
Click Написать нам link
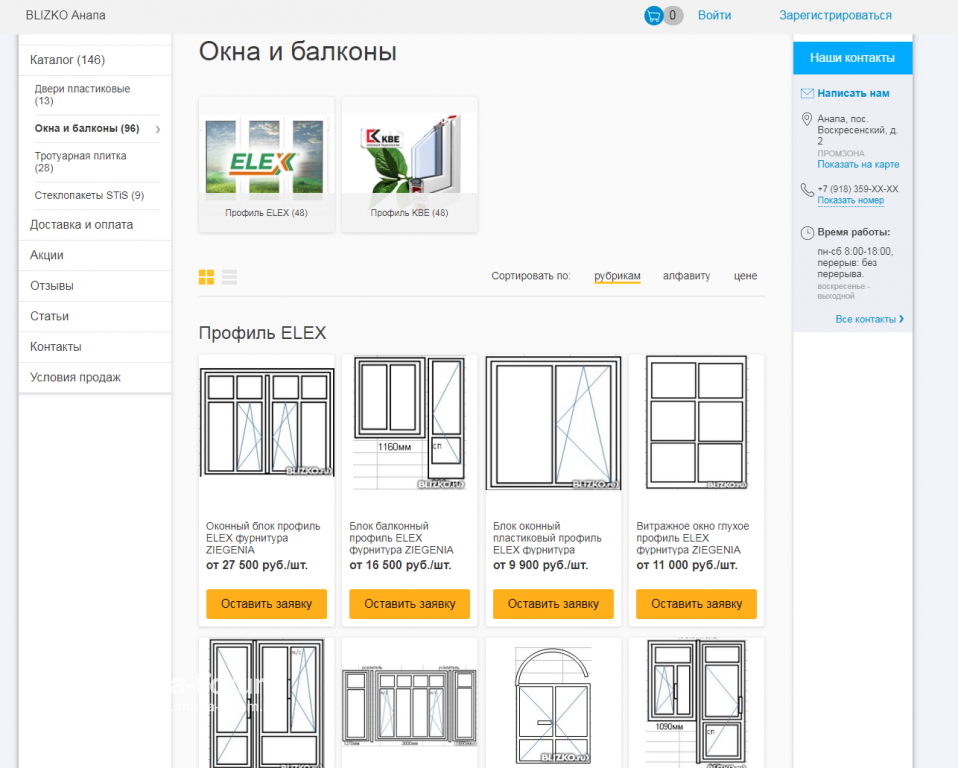(x=853, y=93)
